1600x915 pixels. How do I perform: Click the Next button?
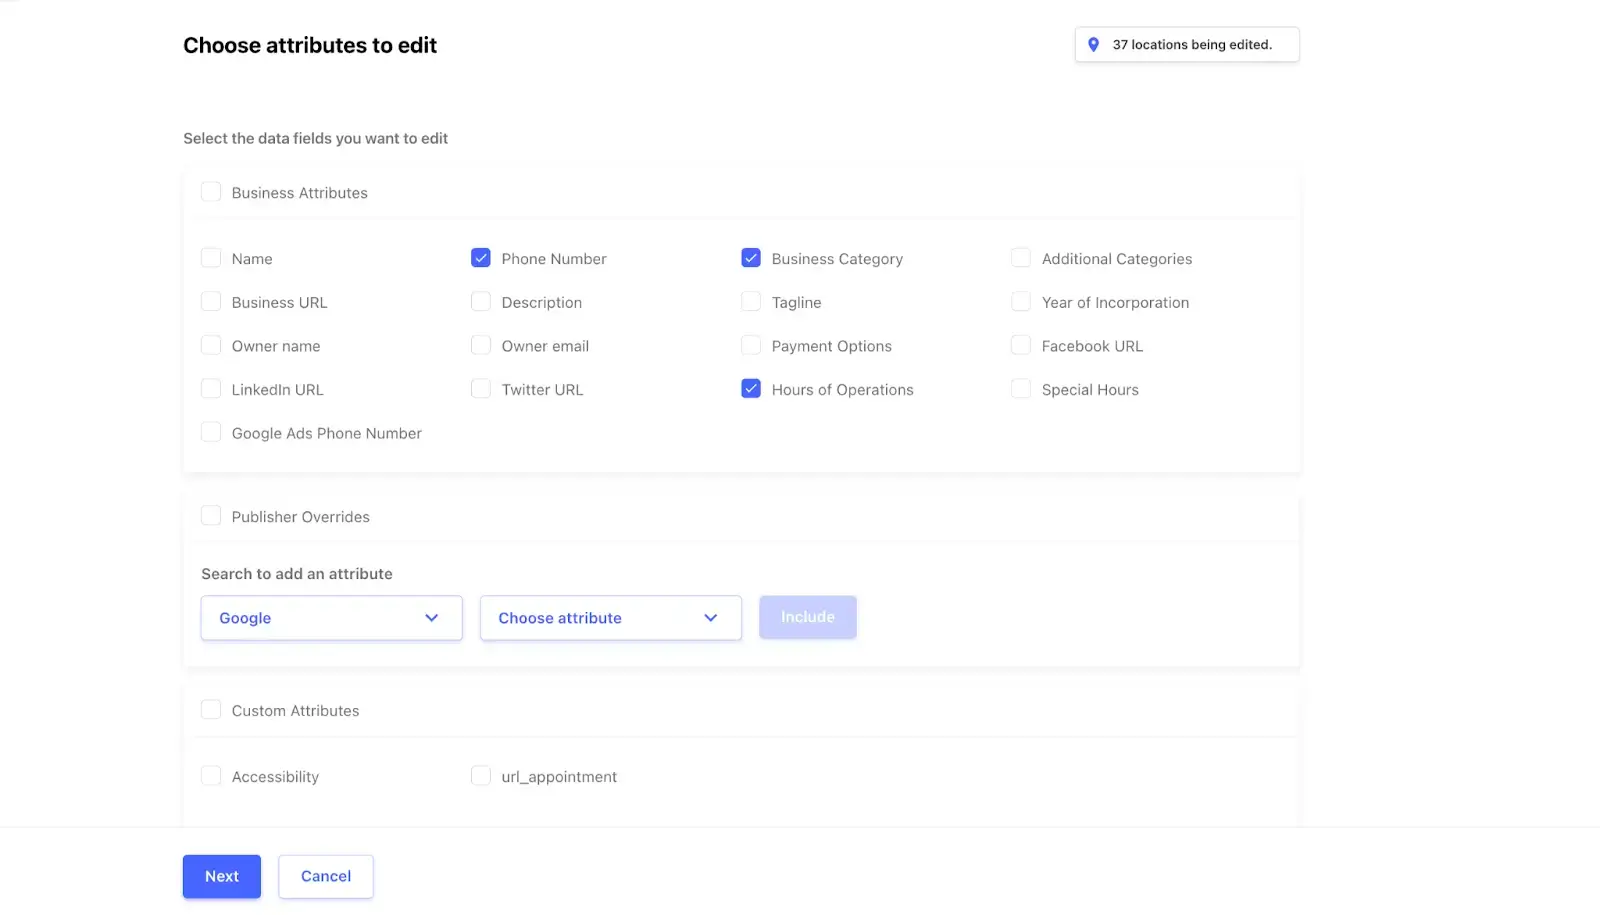point(222,876)
